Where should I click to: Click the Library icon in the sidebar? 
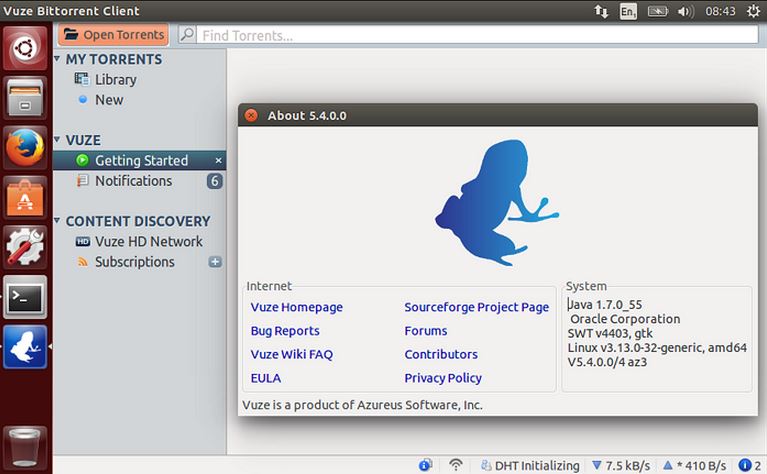pos(82,79)
